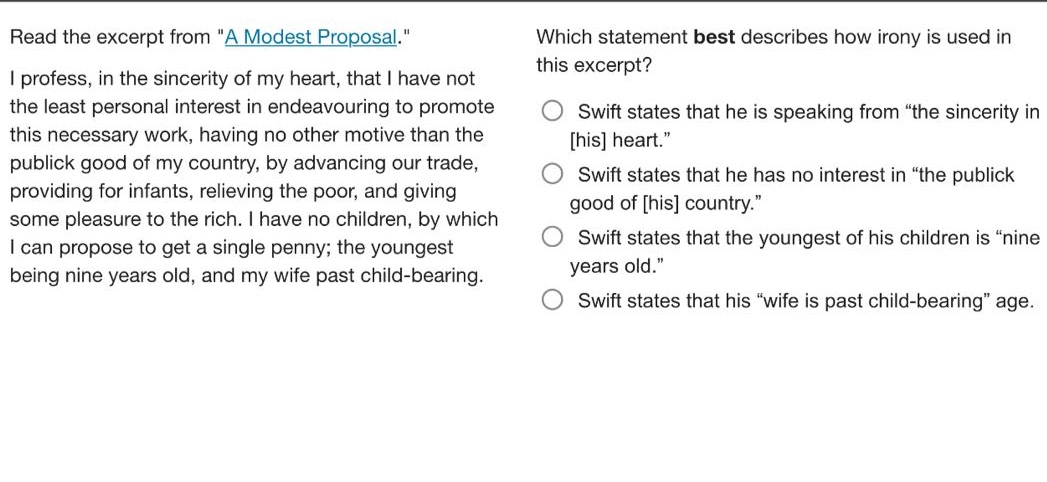
Task: Click the excerpt line starting "I profess"
Action: click(242, 79)
